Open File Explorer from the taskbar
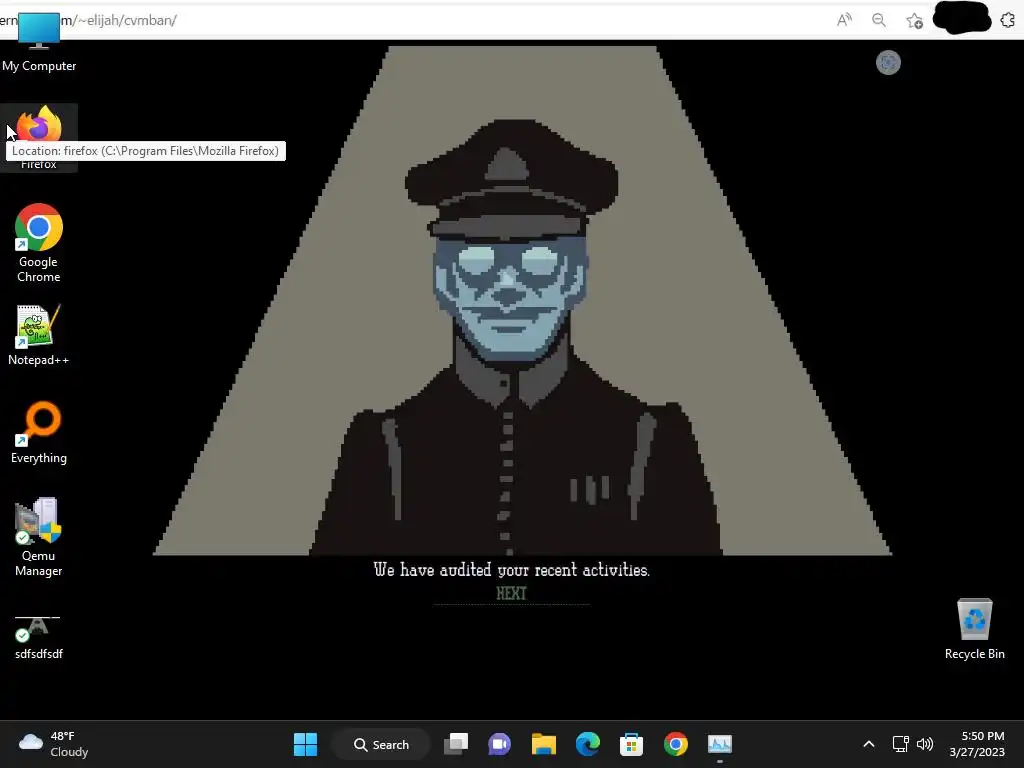The image size is (1024, 768). tap(543, 744)
